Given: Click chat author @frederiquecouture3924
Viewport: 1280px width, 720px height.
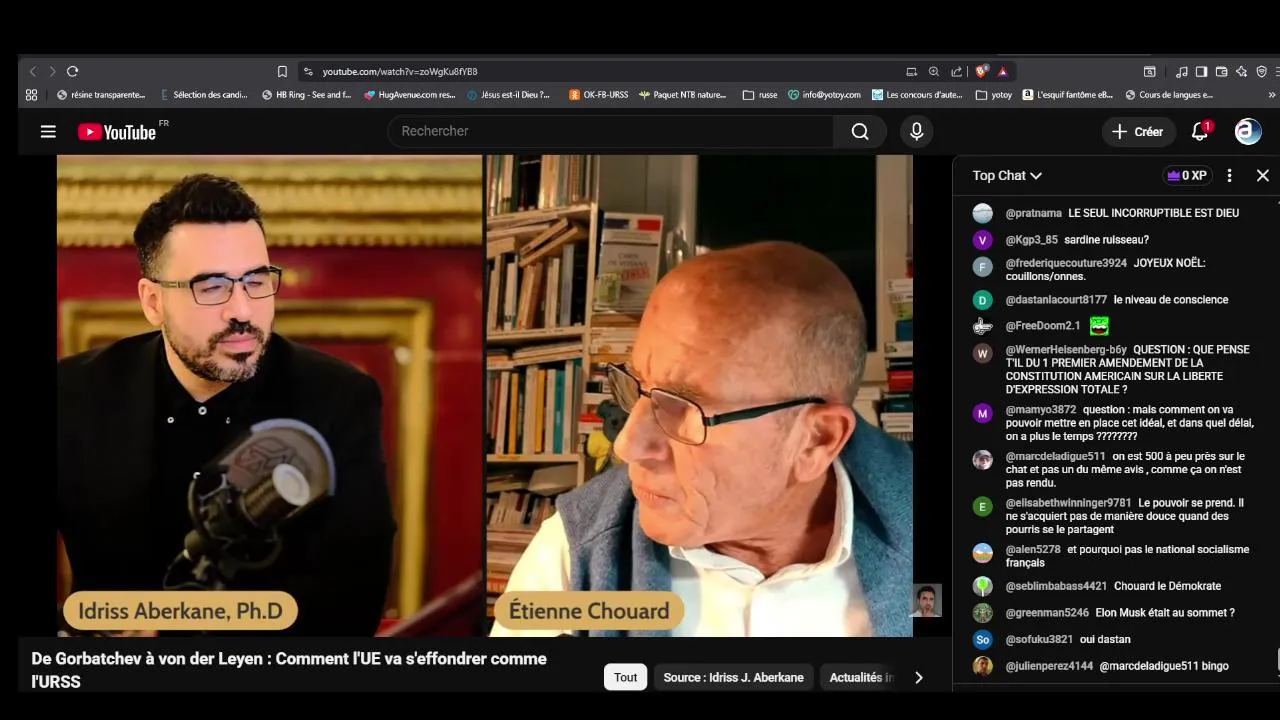Looking at the screenshot, I should click(x=1066, y=263).
